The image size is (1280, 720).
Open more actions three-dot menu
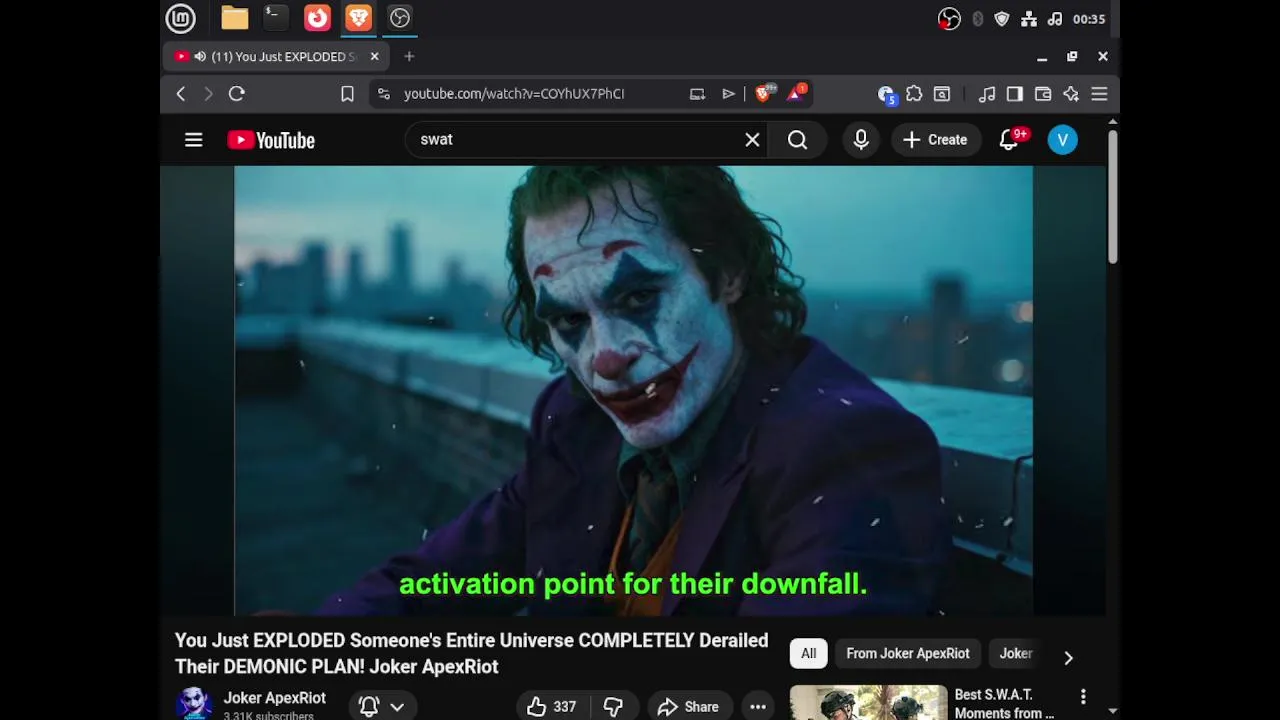[758, 706]
